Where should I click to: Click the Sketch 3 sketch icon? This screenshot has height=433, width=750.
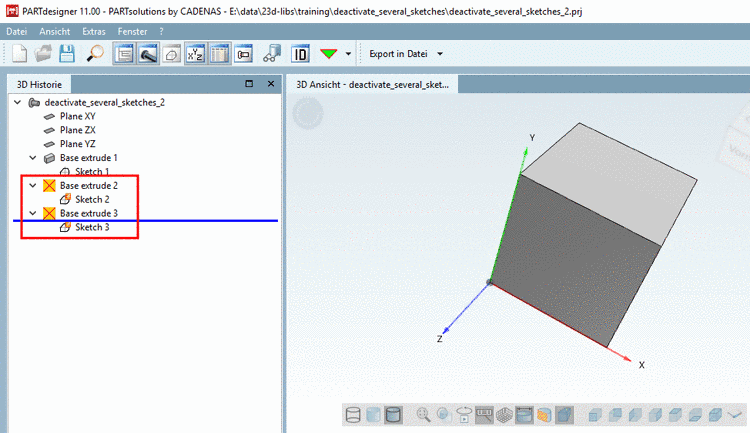coord(66,227)
